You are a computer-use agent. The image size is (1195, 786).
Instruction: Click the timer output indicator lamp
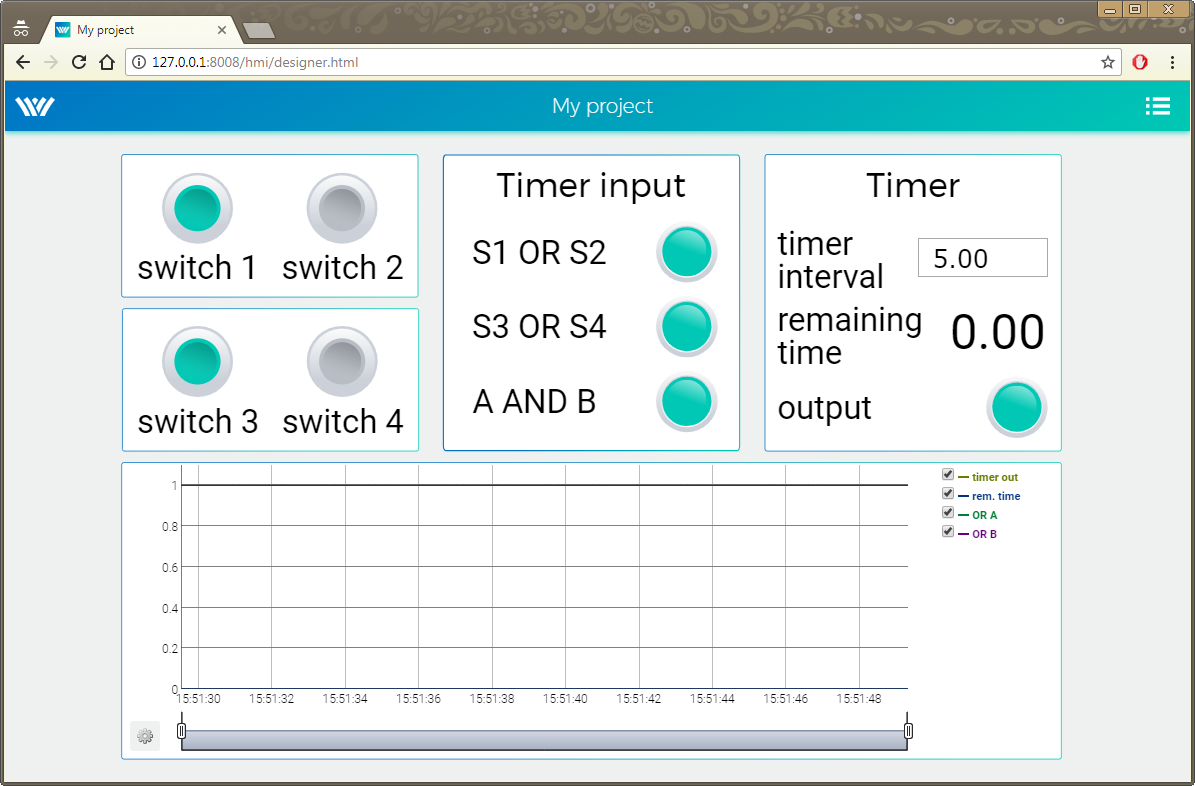(x=1017, y=407)
